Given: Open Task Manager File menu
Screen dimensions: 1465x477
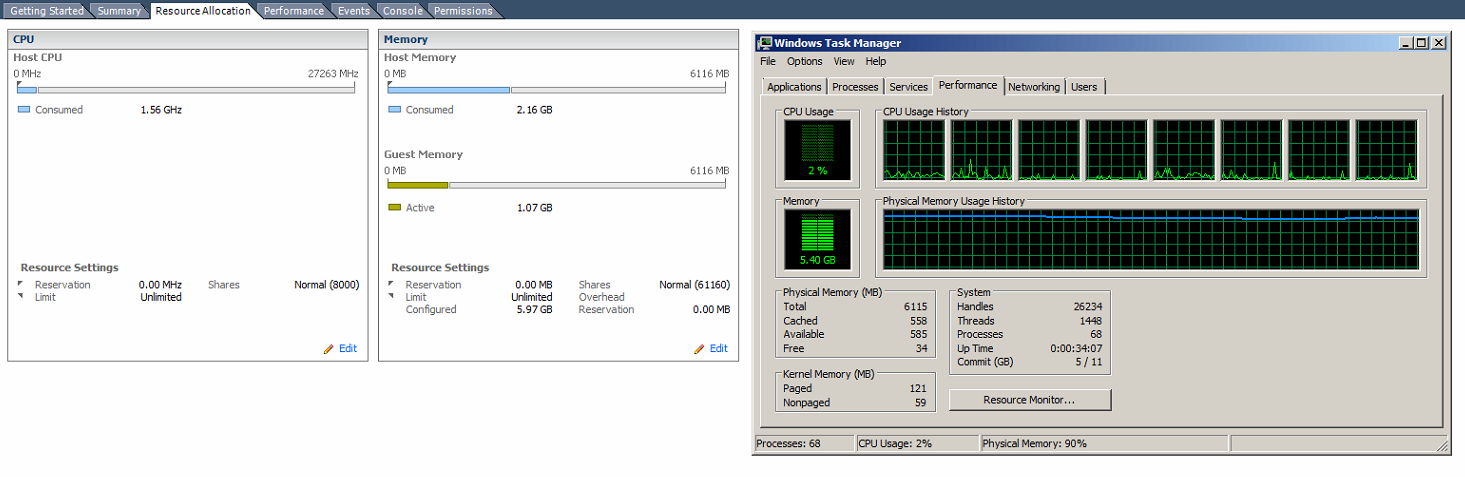Looking at the screenshot, I should coord(768,62).
